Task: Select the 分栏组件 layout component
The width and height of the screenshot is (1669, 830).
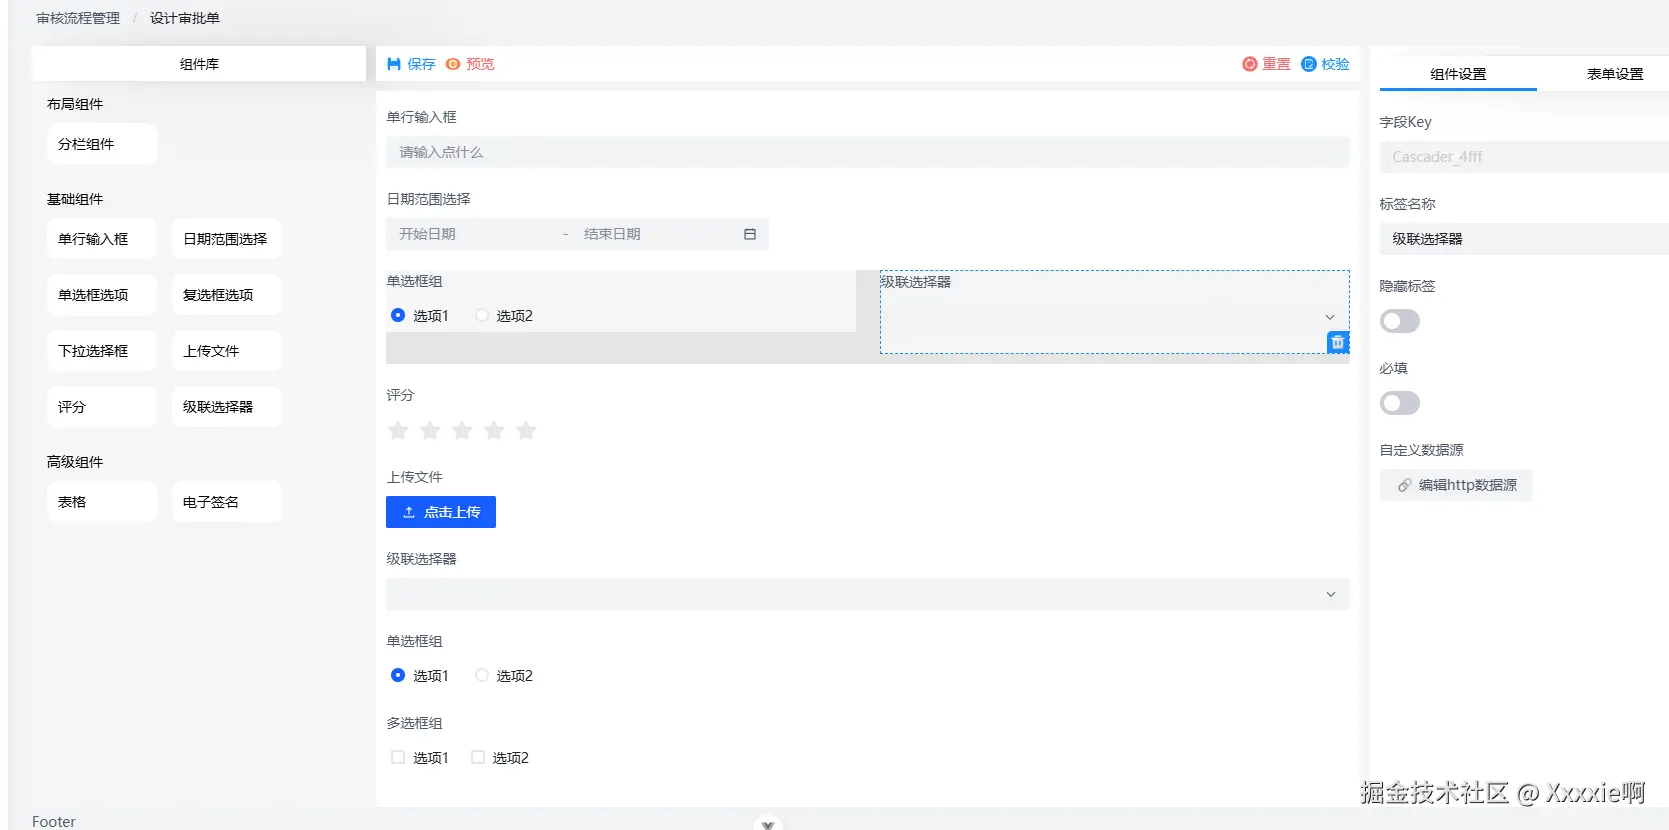Action: 102,144
